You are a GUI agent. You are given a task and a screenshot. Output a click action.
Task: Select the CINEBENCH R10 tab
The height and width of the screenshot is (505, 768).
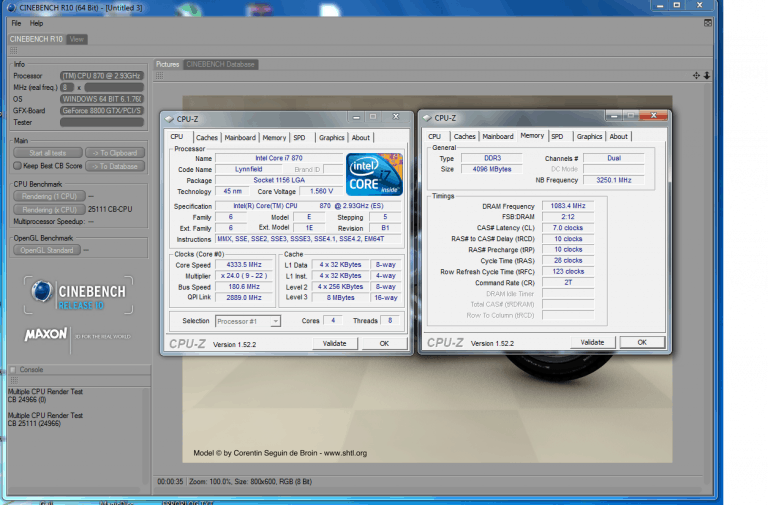(36, 39)
